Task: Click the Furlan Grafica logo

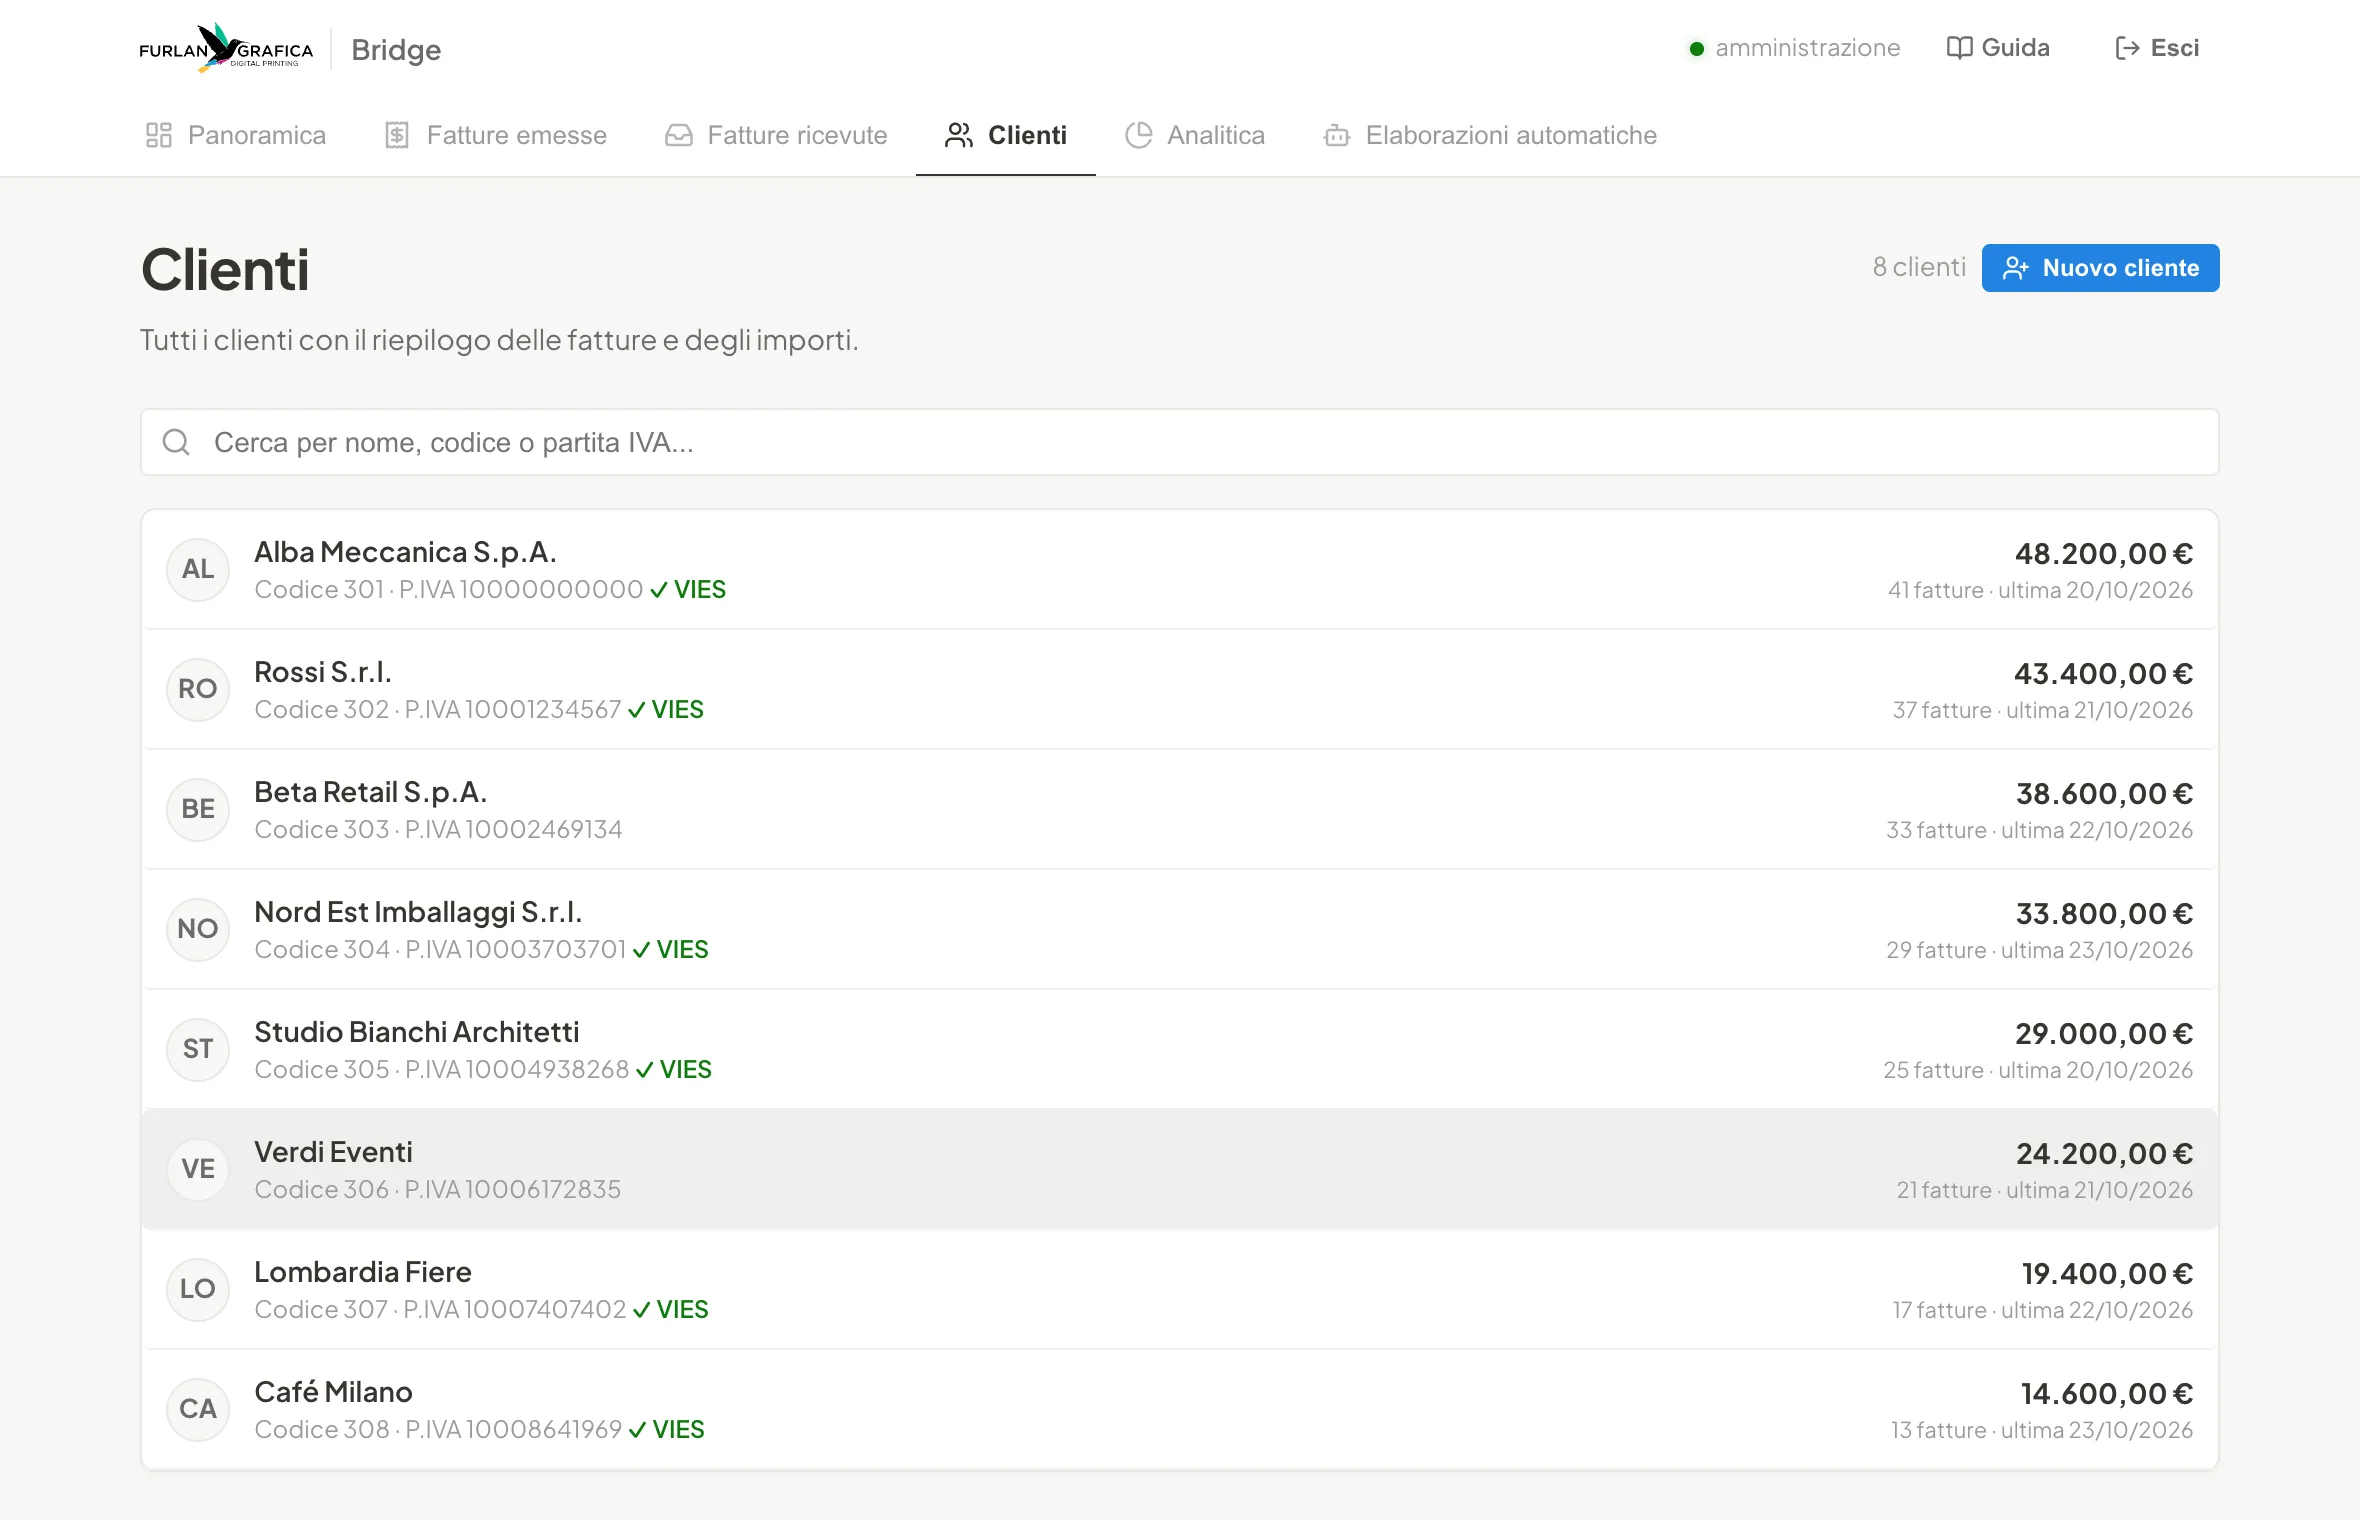Action: (226, 48)
